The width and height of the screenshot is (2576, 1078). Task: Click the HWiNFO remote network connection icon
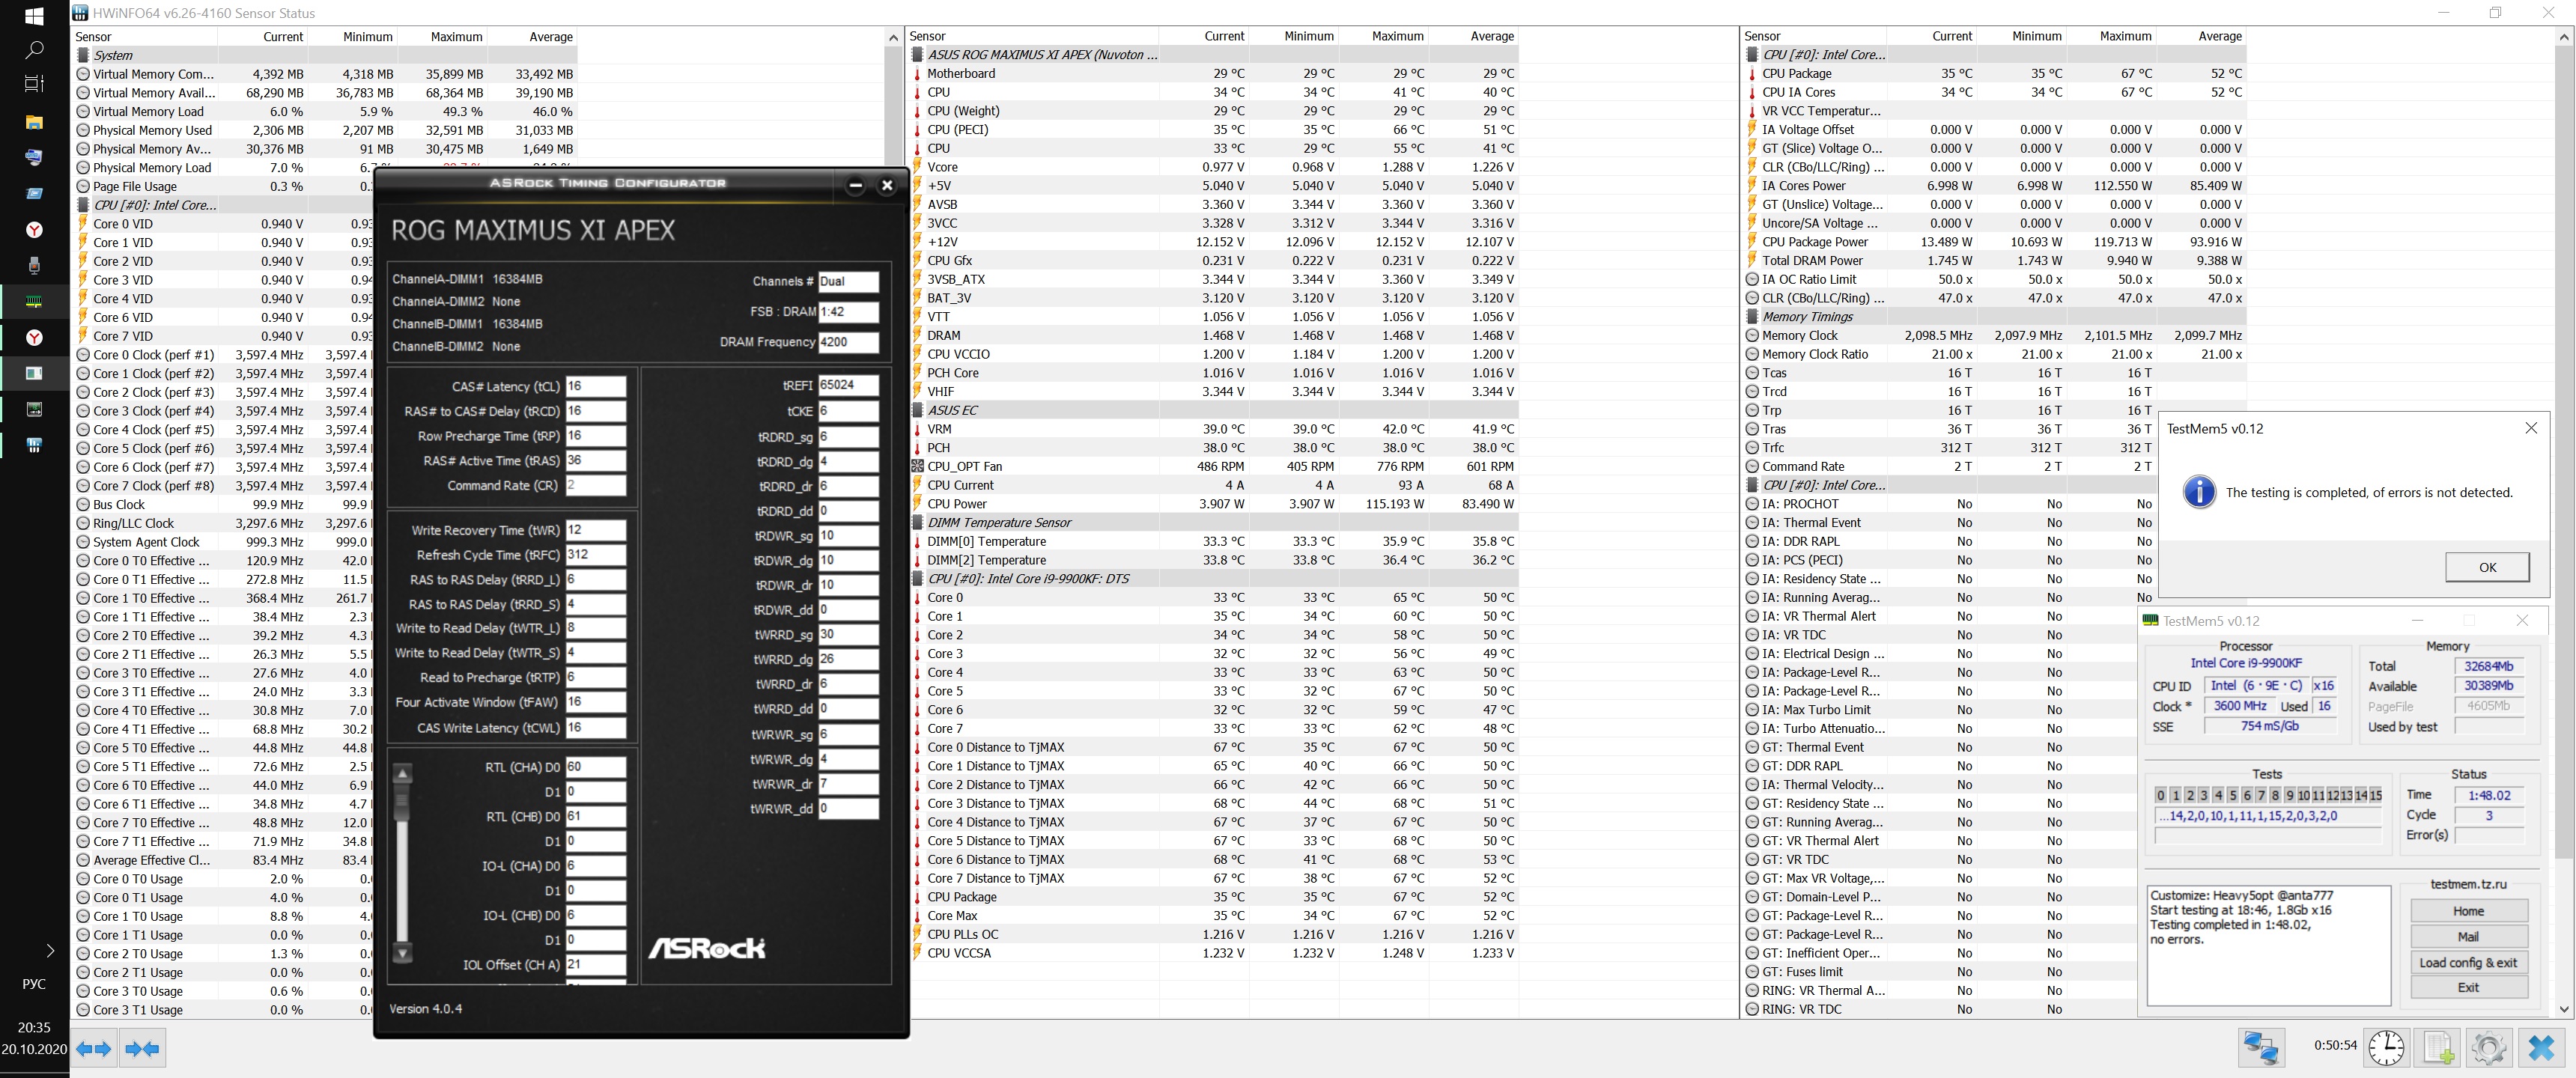2261,1047
